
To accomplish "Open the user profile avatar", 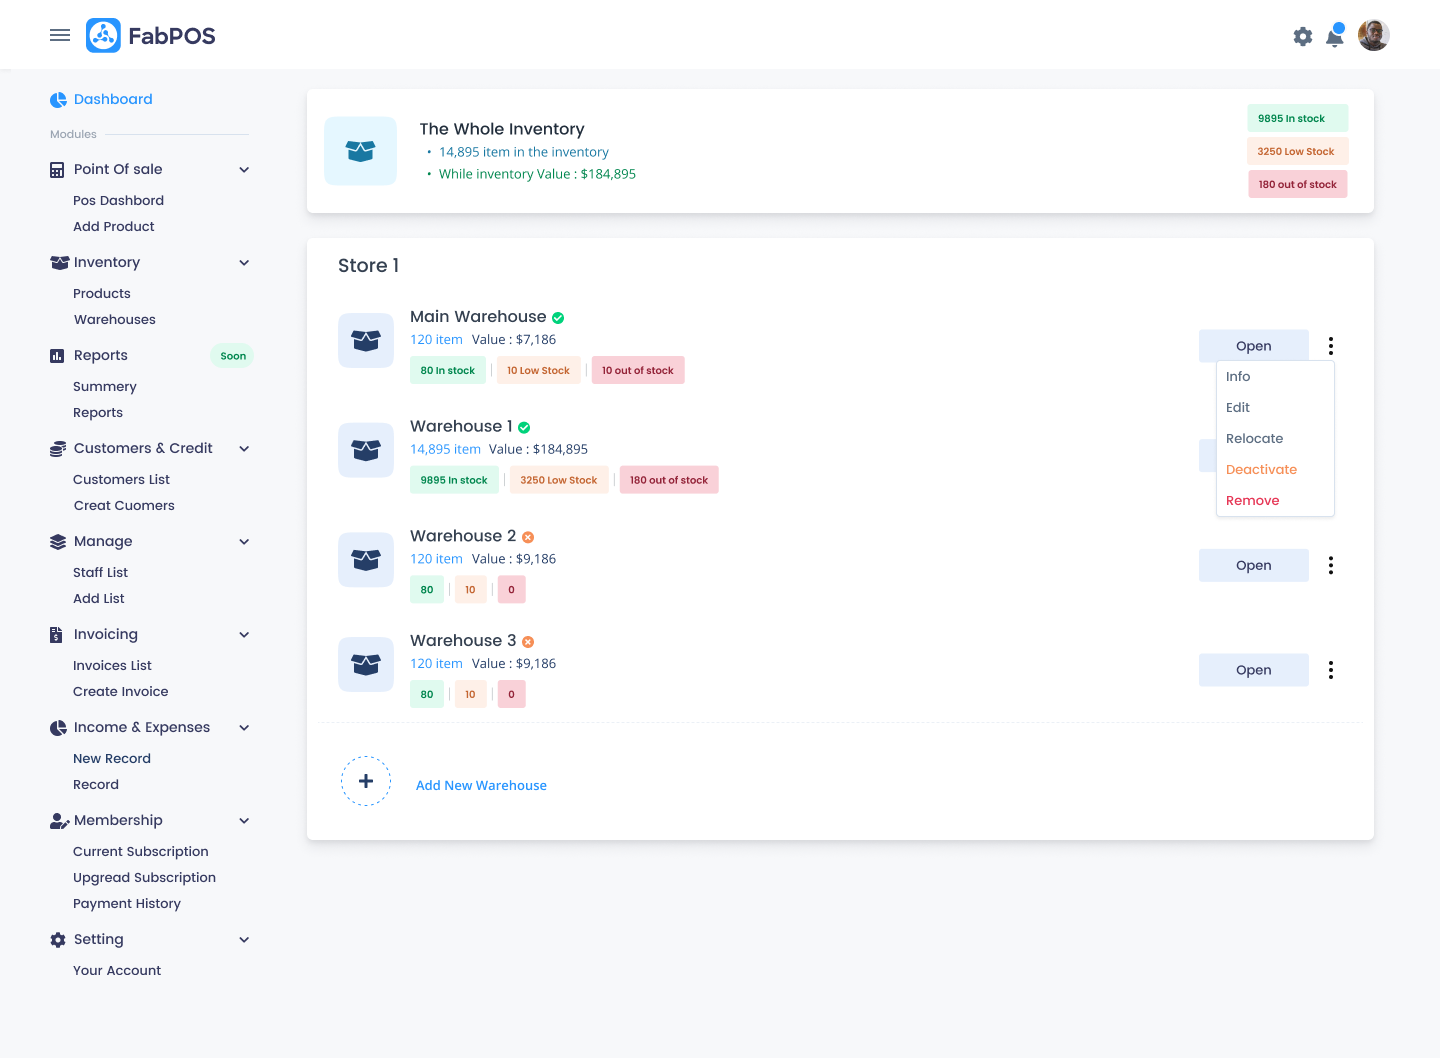I will click(x=1374, y=35).
